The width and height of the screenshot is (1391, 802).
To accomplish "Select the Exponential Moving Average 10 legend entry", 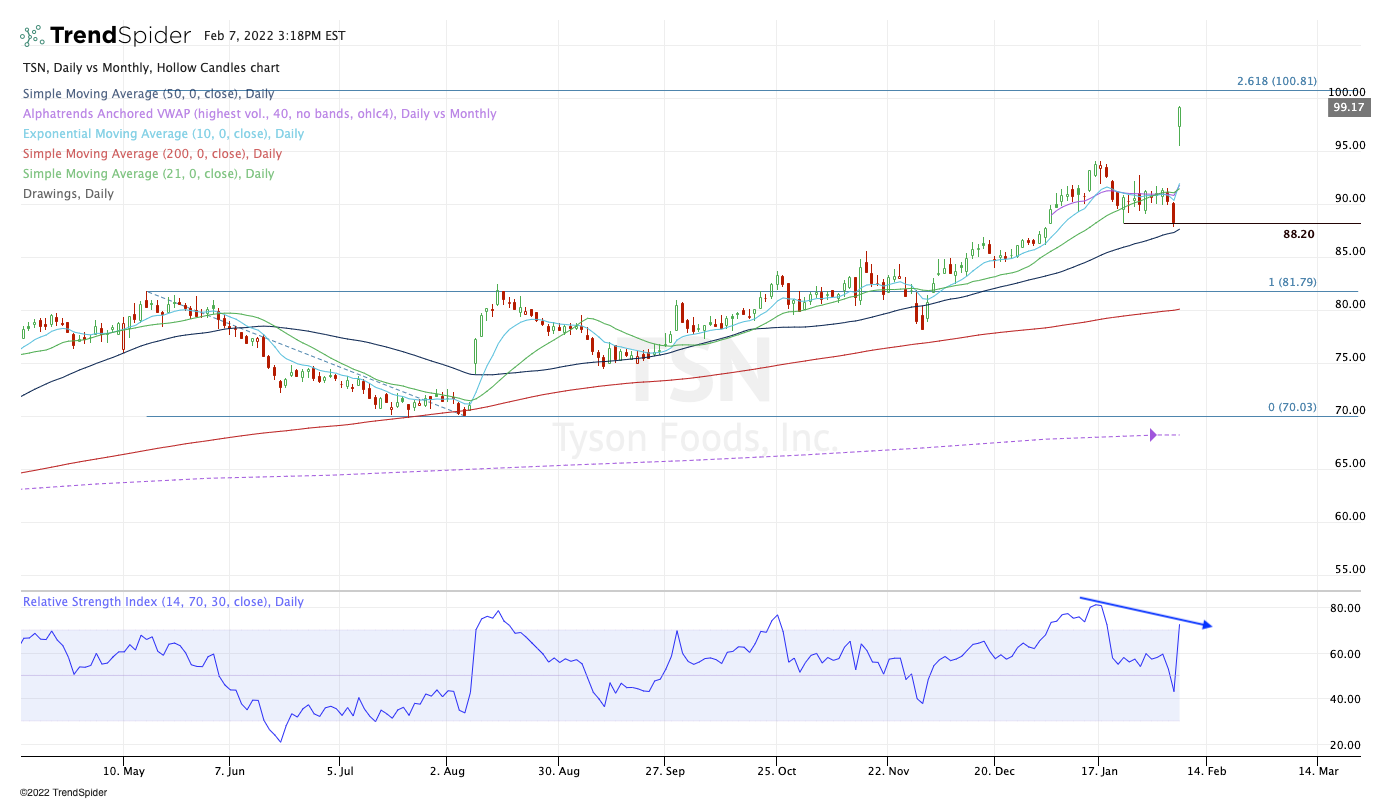I will 163,134.
